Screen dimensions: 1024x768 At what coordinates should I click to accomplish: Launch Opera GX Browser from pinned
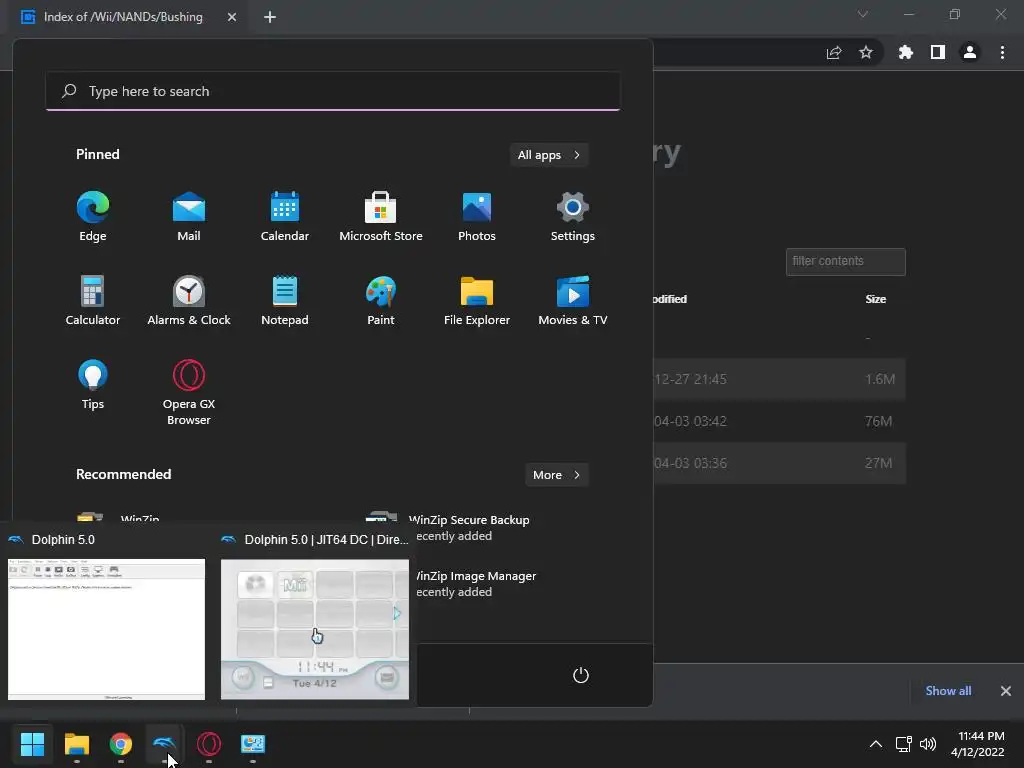189,392
